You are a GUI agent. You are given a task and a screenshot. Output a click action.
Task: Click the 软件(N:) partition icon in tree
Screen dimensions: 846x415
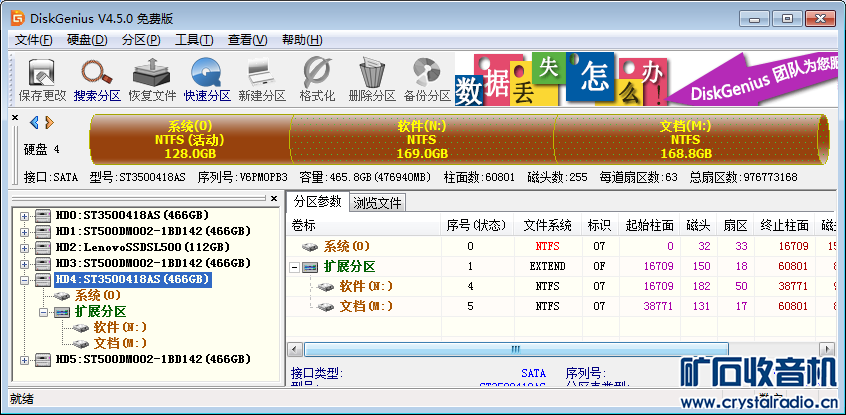81,328
